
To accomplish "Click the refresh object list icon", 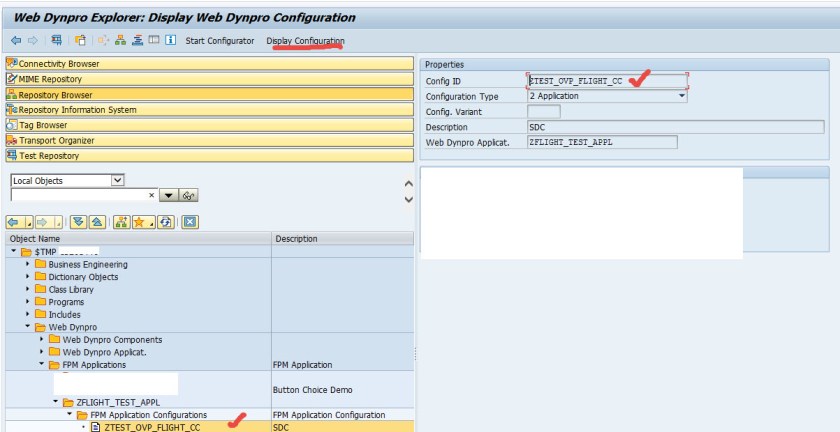I will coord(165,222).
